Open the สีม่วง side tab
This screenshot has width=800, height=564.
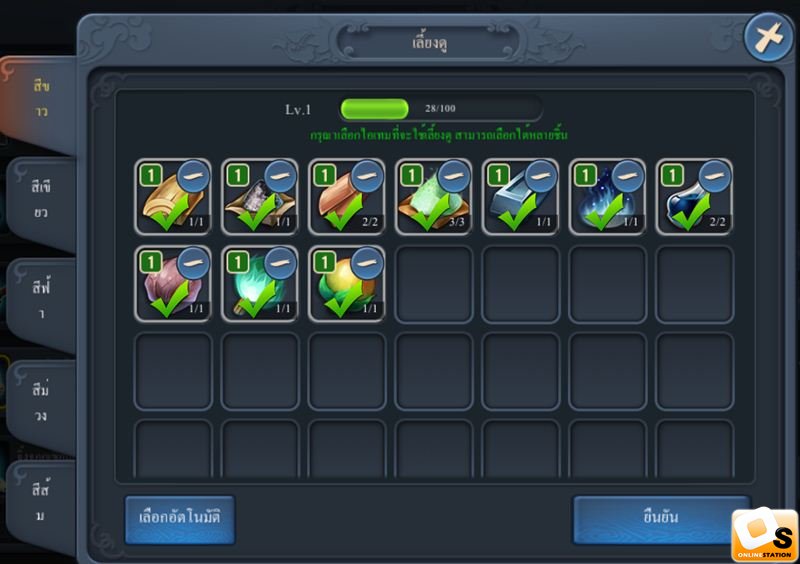click(41, 403)
